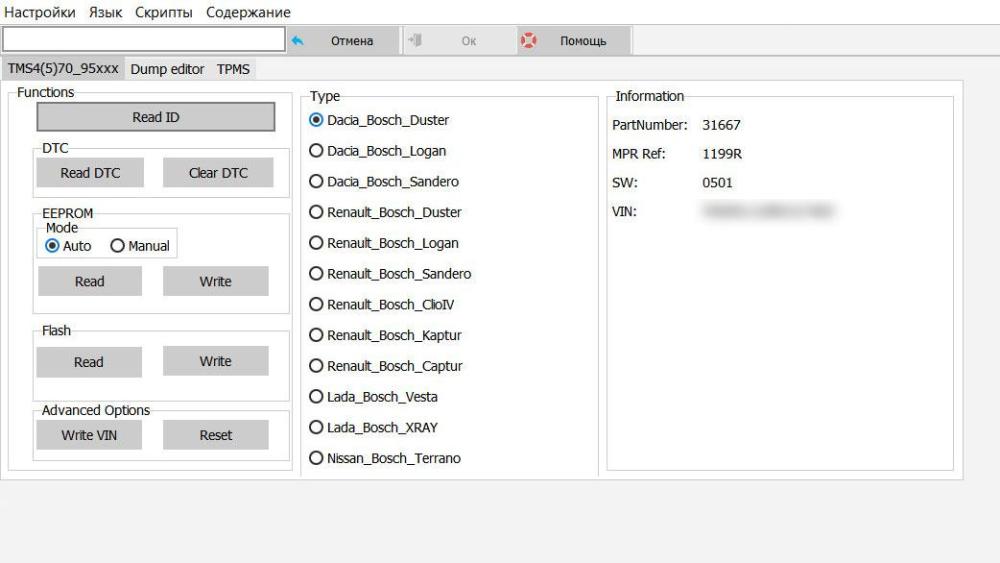Click the PartNumber value 31667
The width and height of the screenshot is (1000, 563).
click(721, 125)
